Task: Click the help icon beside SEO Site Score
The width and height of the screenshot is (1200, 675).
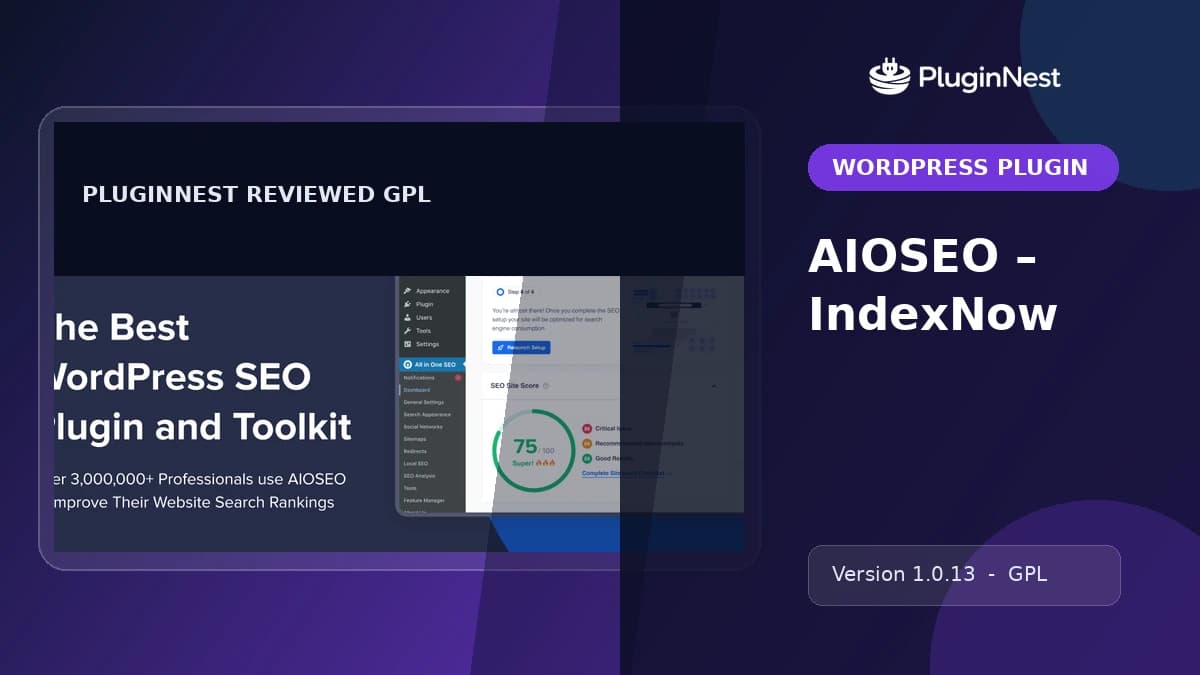Action: (545, 385)
